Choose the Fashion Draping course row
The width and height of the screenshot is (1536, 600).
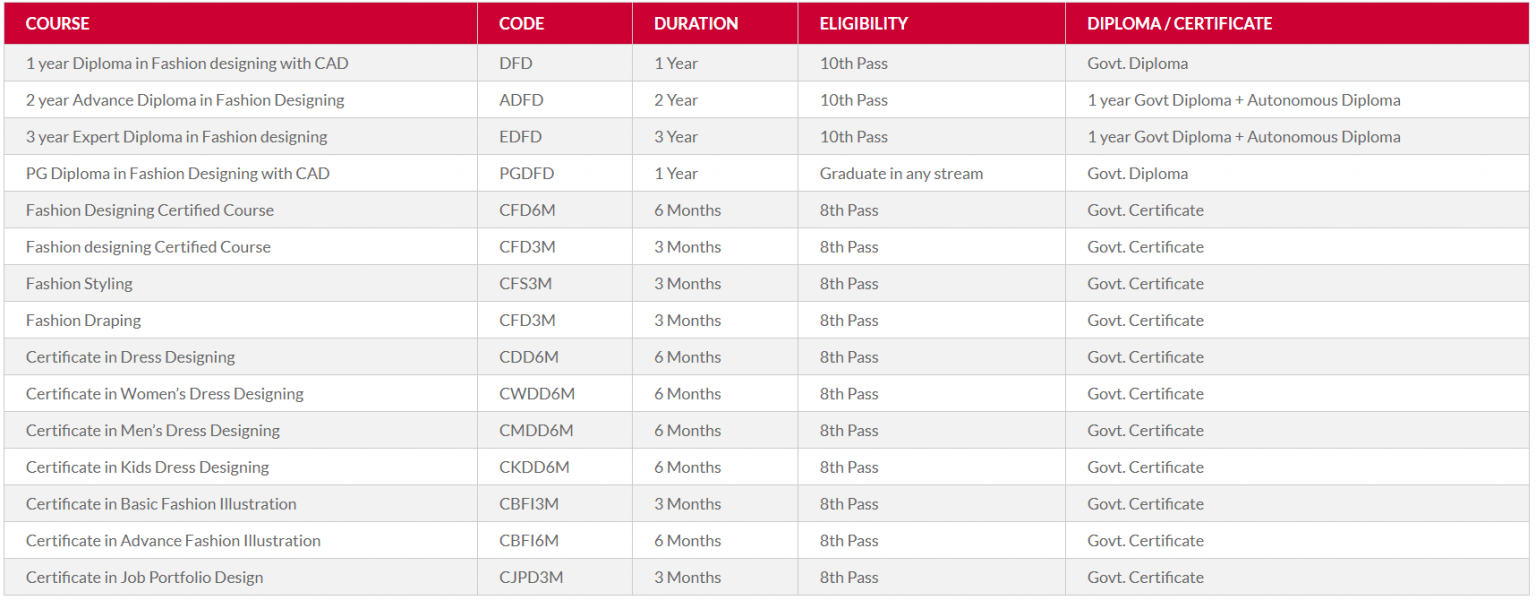click(767, 320)
